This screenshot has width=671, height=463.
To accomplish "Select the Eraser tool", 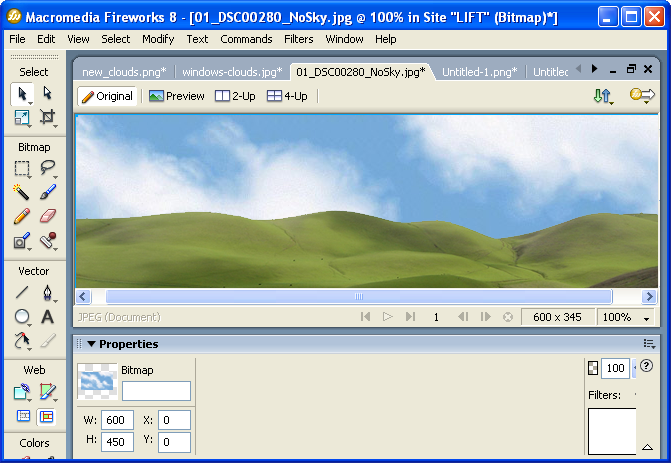I will (47, 216).
